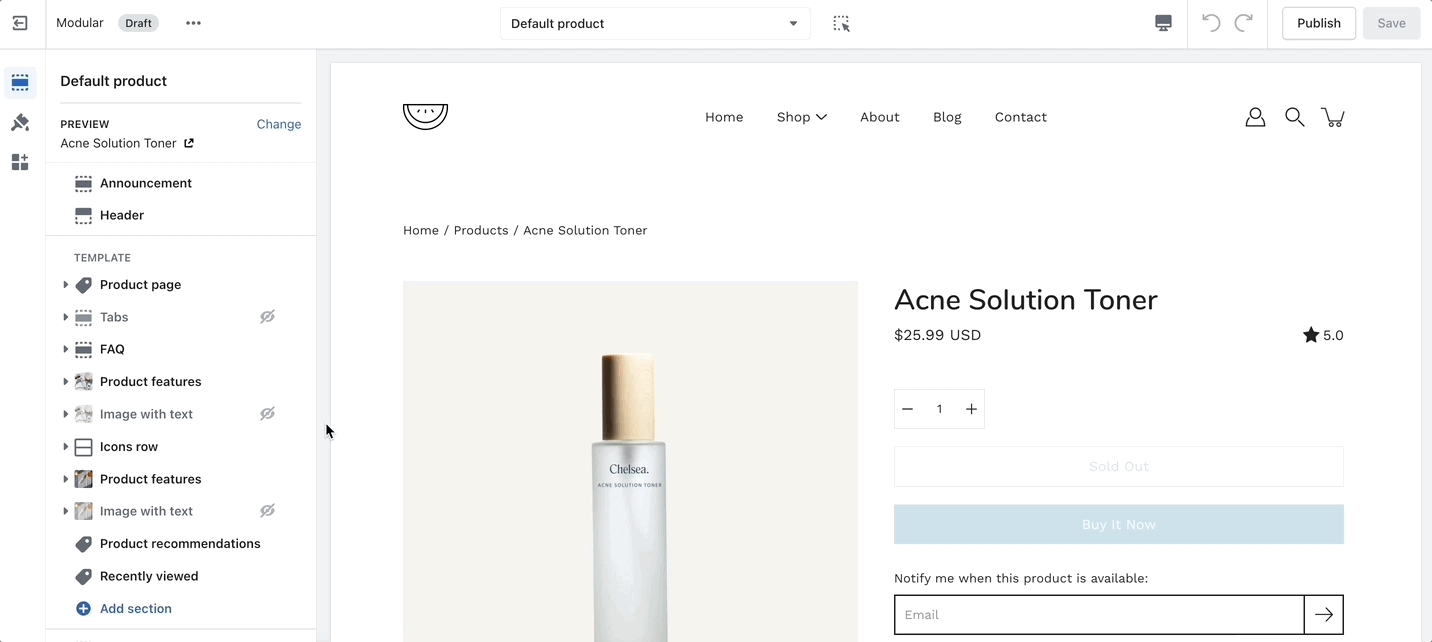Click Change preview product link
Viewport: 1432px width, 642px height.
278,124
